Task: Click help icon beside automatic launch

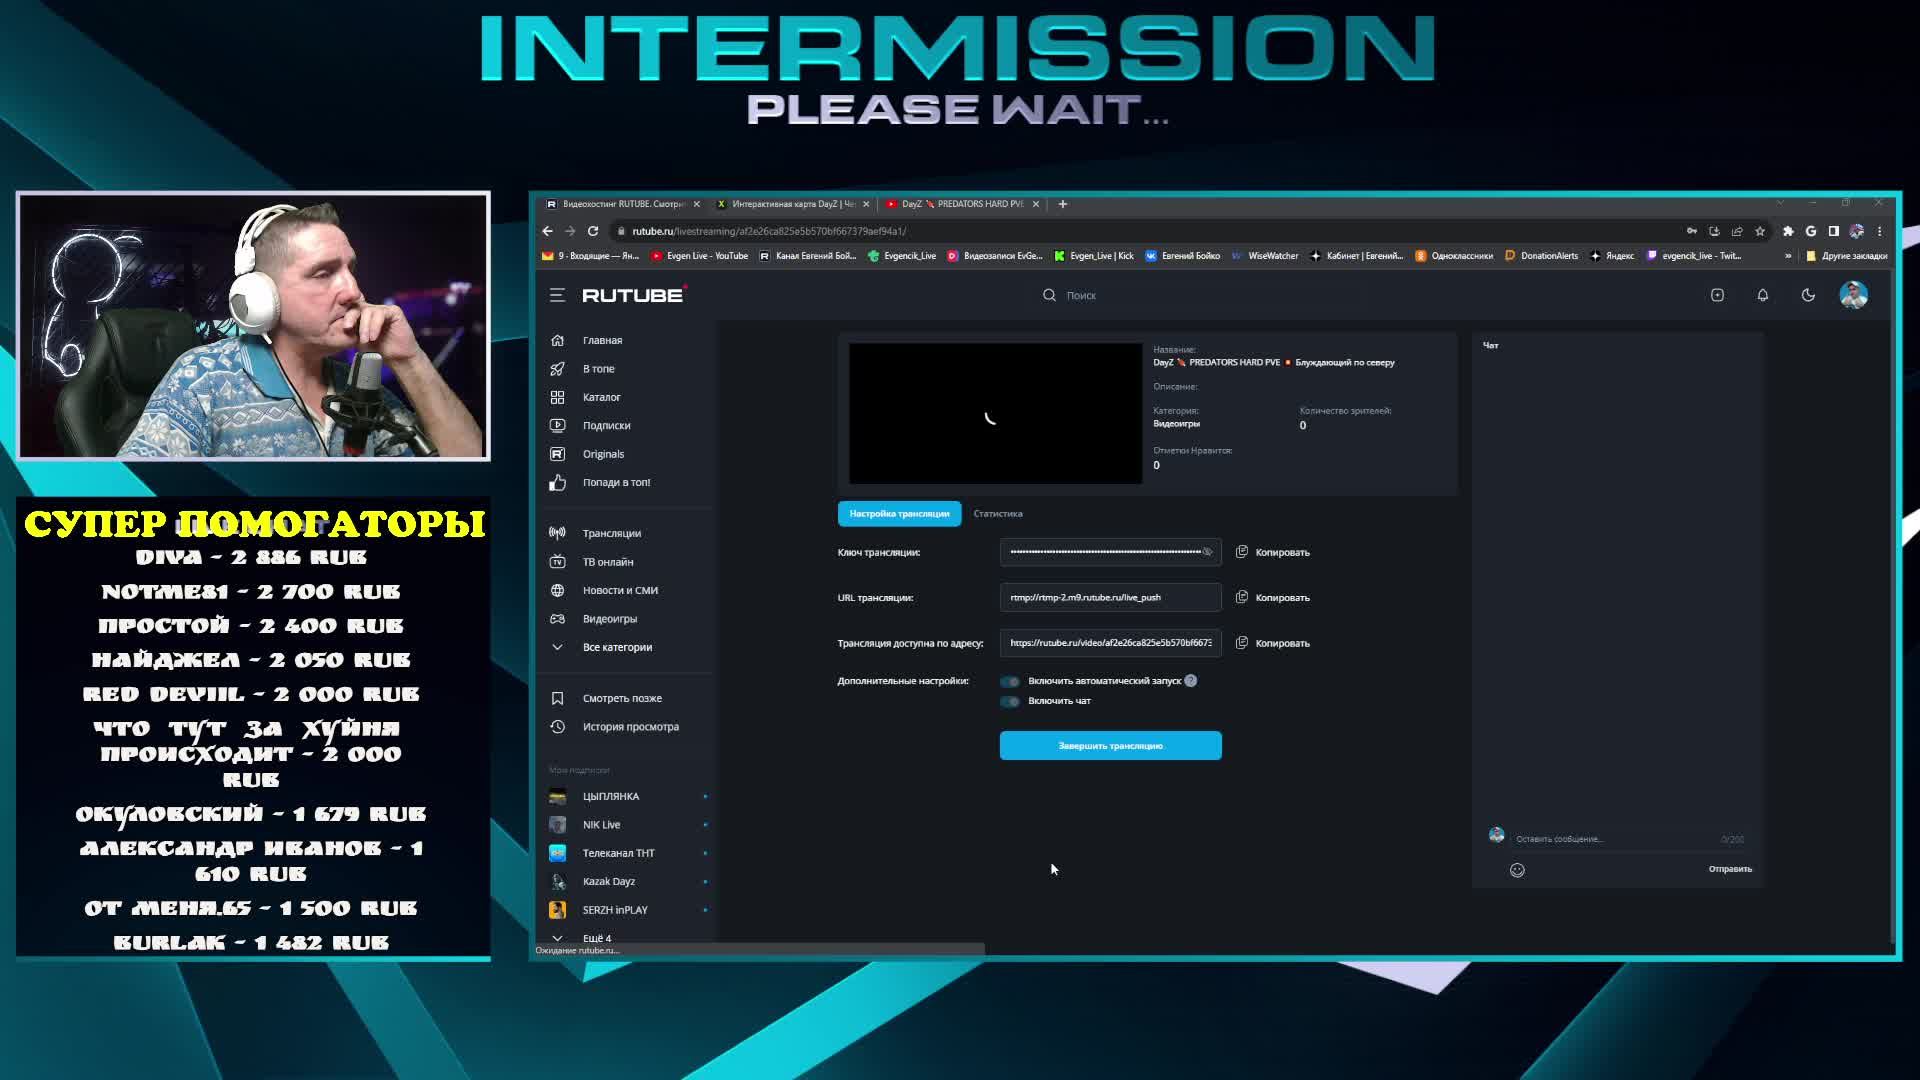Action: coord(1191,681)
